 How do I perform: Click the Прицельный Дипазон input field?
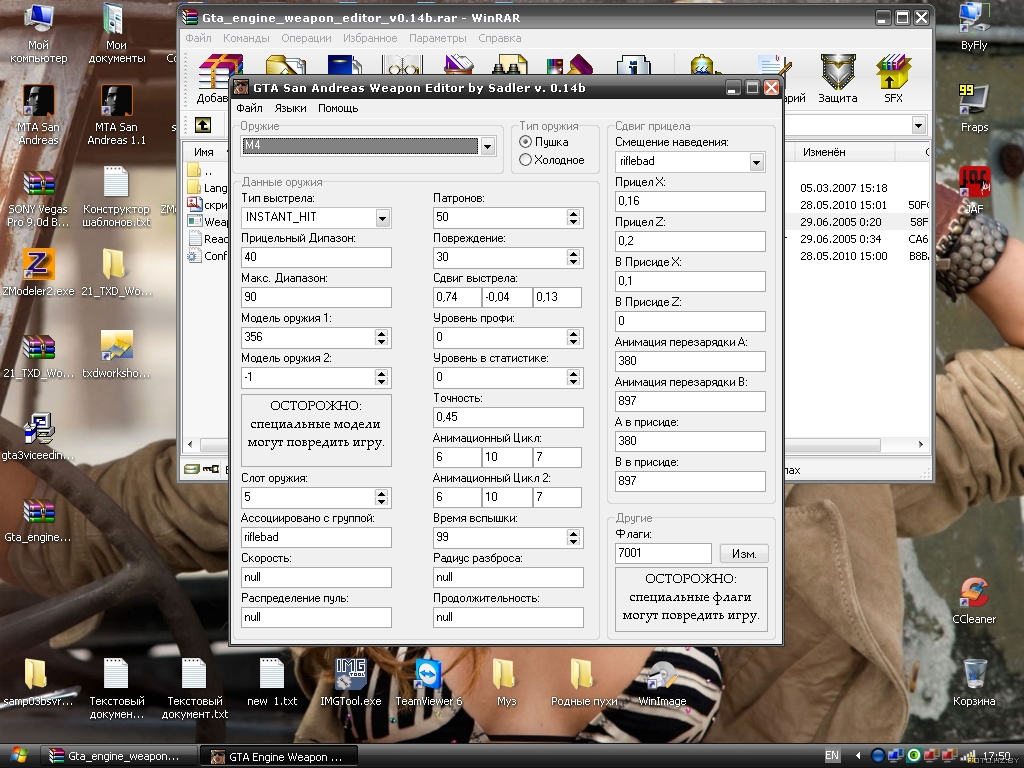tap(316, 257)
